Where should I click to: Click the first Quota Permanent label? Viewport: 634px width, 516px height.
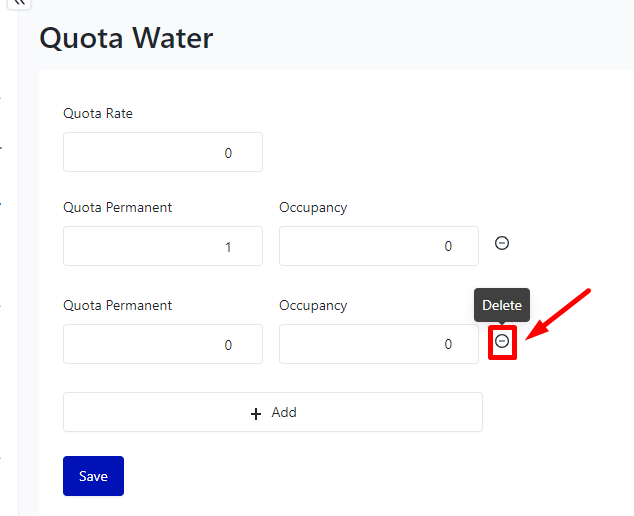[117, 207]
